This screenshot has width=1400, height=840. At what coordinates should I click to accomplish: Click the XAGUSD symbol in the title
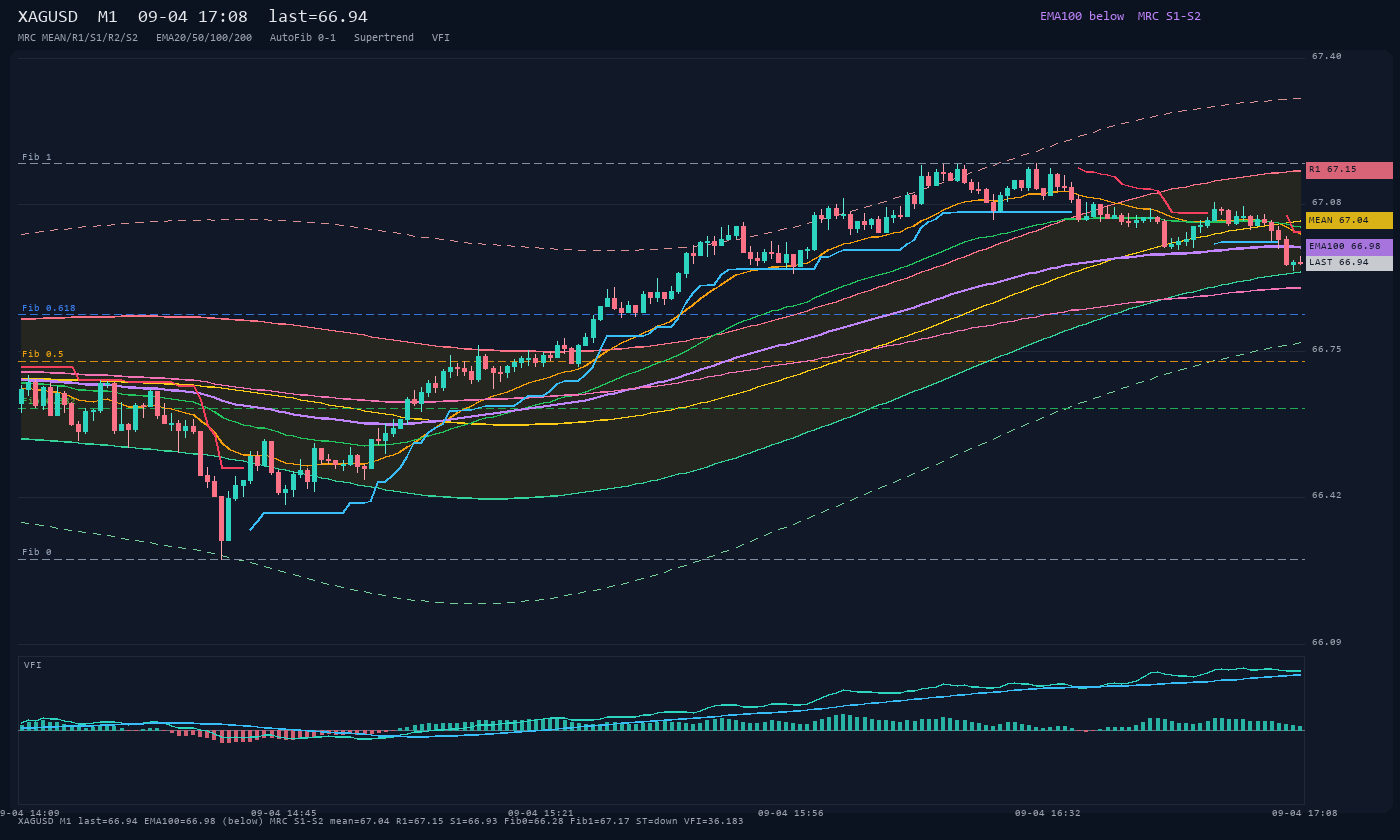pyautogui.click(x=49, y=17)
